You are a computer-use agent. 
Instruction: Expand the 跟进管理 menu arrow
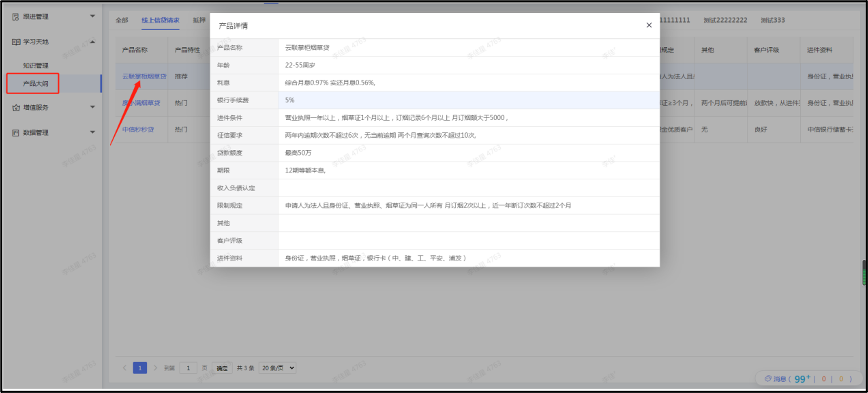[92, 16]
